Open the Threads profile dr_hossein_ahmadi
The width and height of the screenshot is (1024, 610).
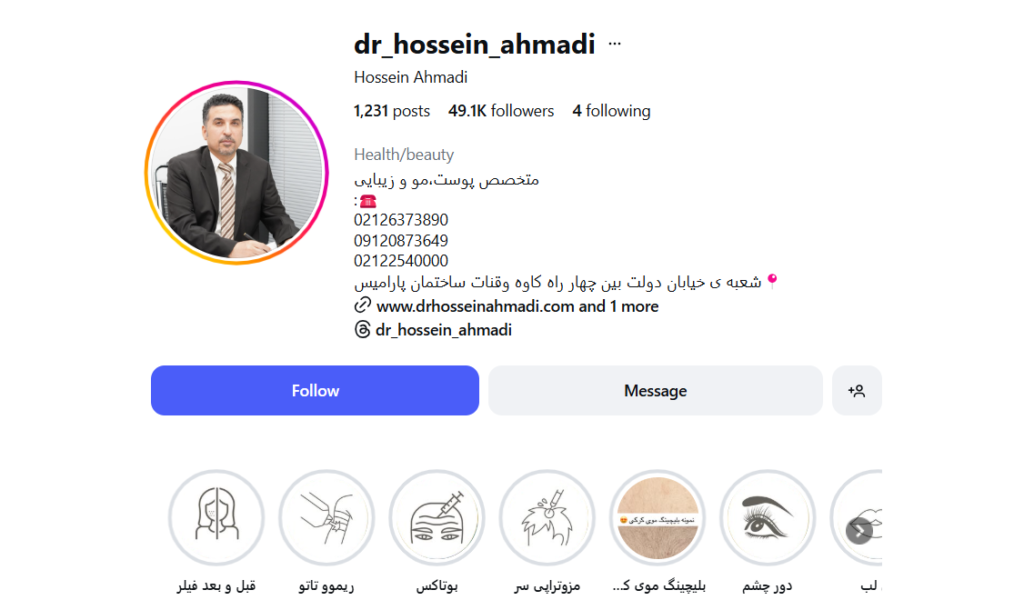pos(443,330)
